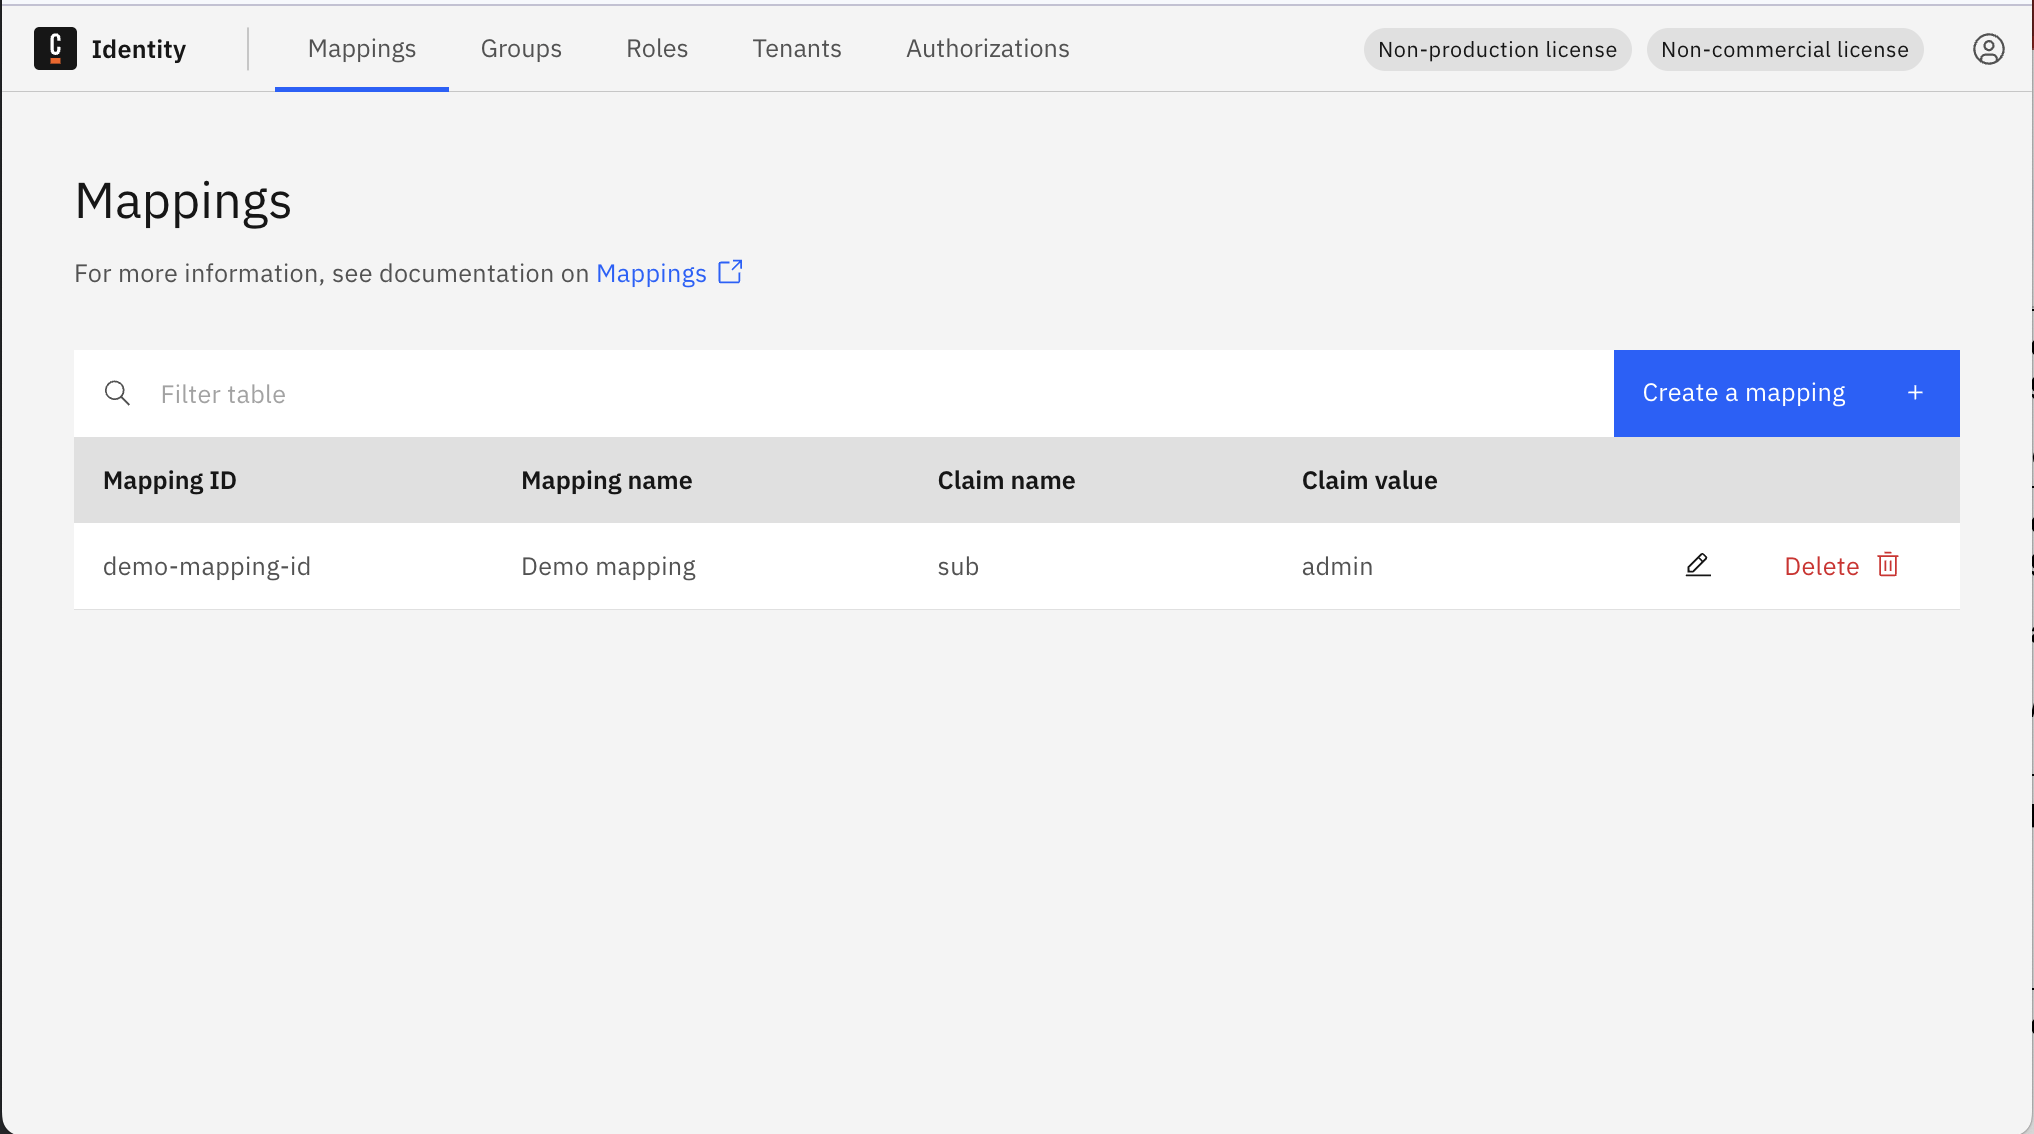Open the Roles tab
The height and width of the screenshot is (1134, 2034).
coord(657,49)
